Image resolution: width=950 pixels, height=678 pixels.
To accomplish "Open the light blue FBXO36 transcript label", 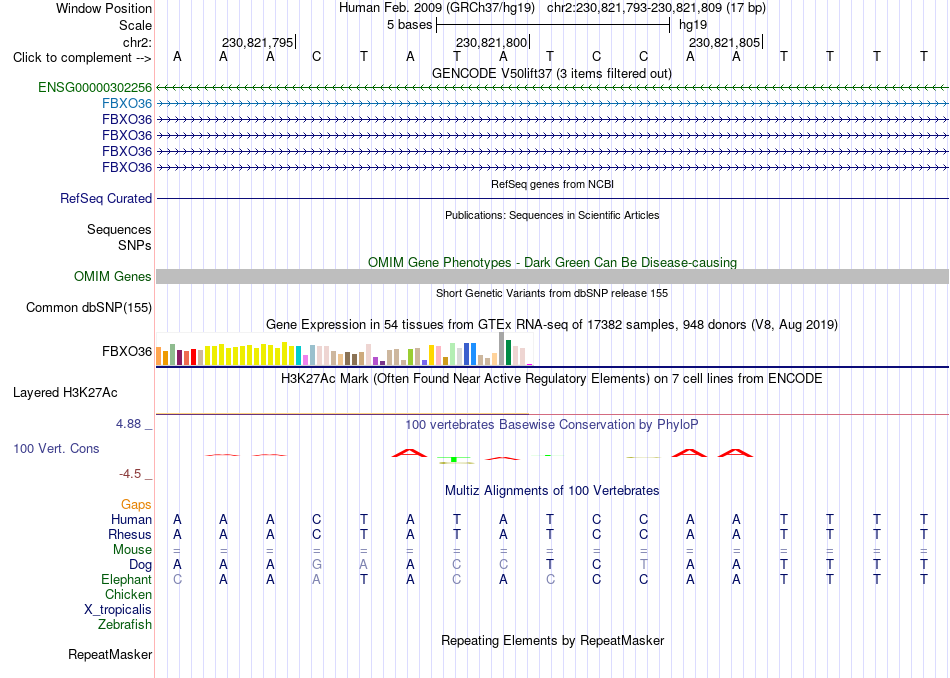I will click(x=127, y=104).
